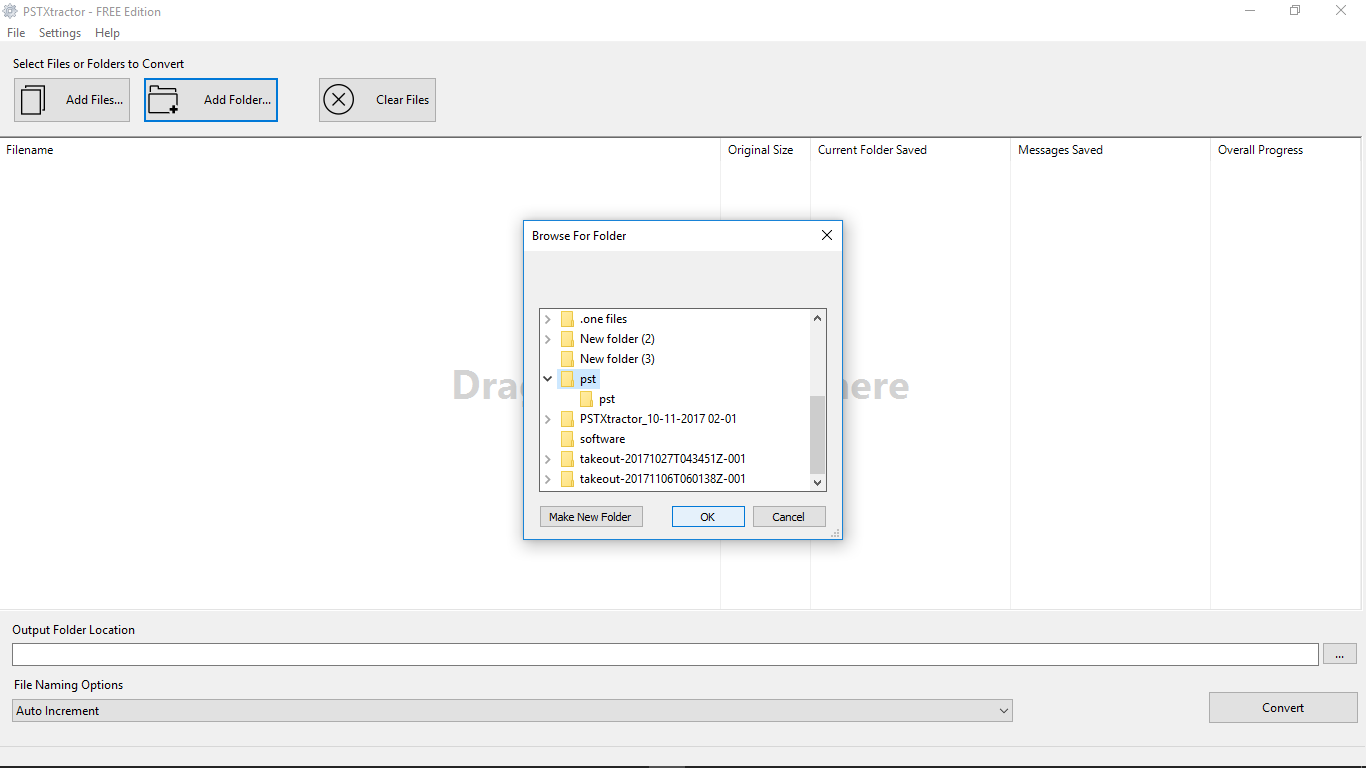This screenshot has height=768, width=1366.
Task: Click the Add Folder icon with plus
Action: coord(163,100)
